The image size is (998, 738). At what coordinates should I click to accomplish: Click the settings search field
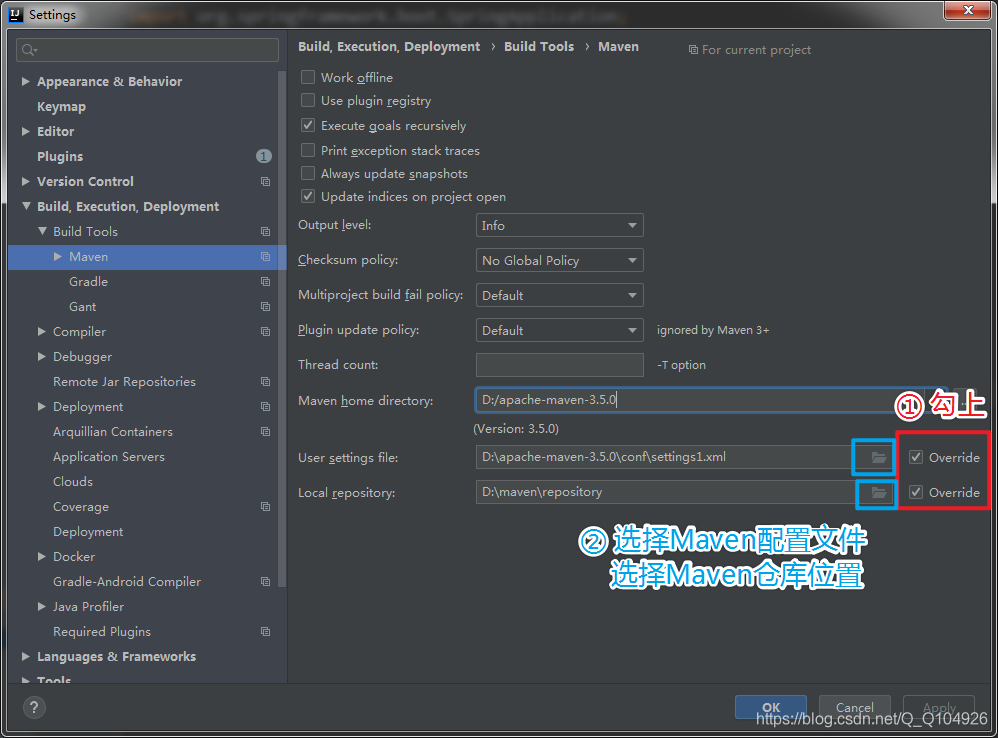click(147, 50)
